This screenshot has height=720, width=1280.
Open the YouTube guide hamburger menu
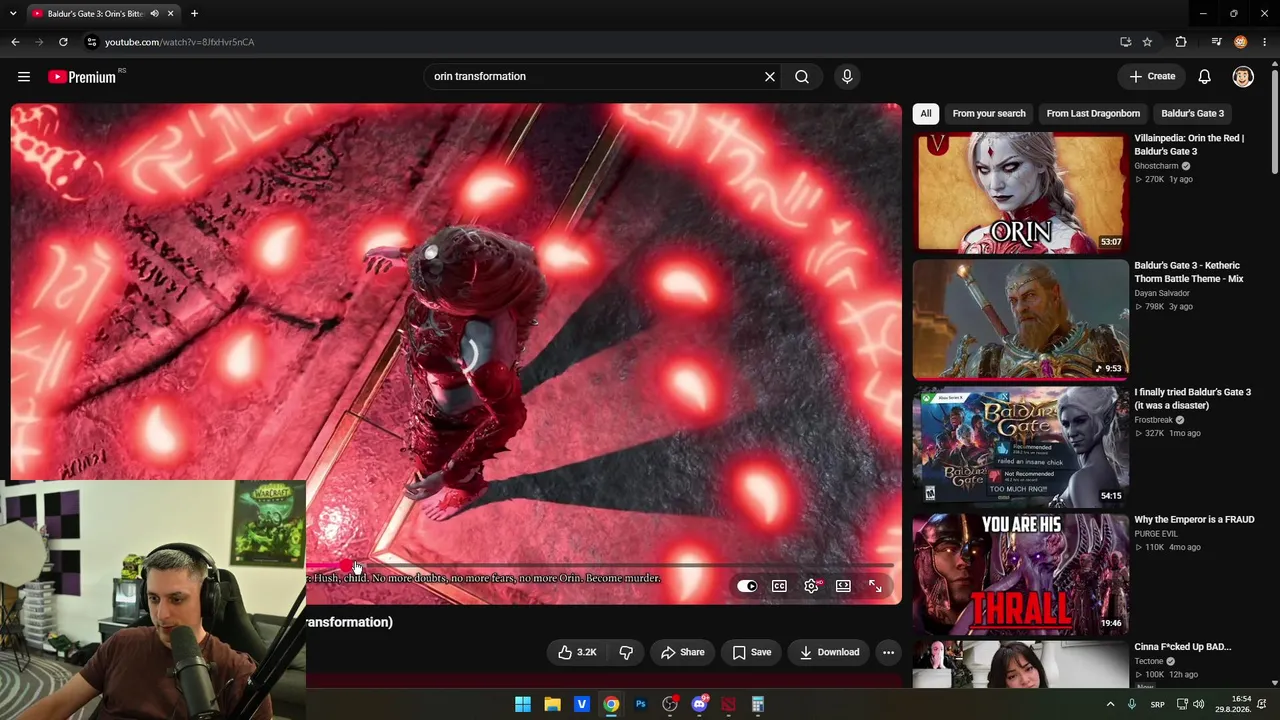(24, 76)
